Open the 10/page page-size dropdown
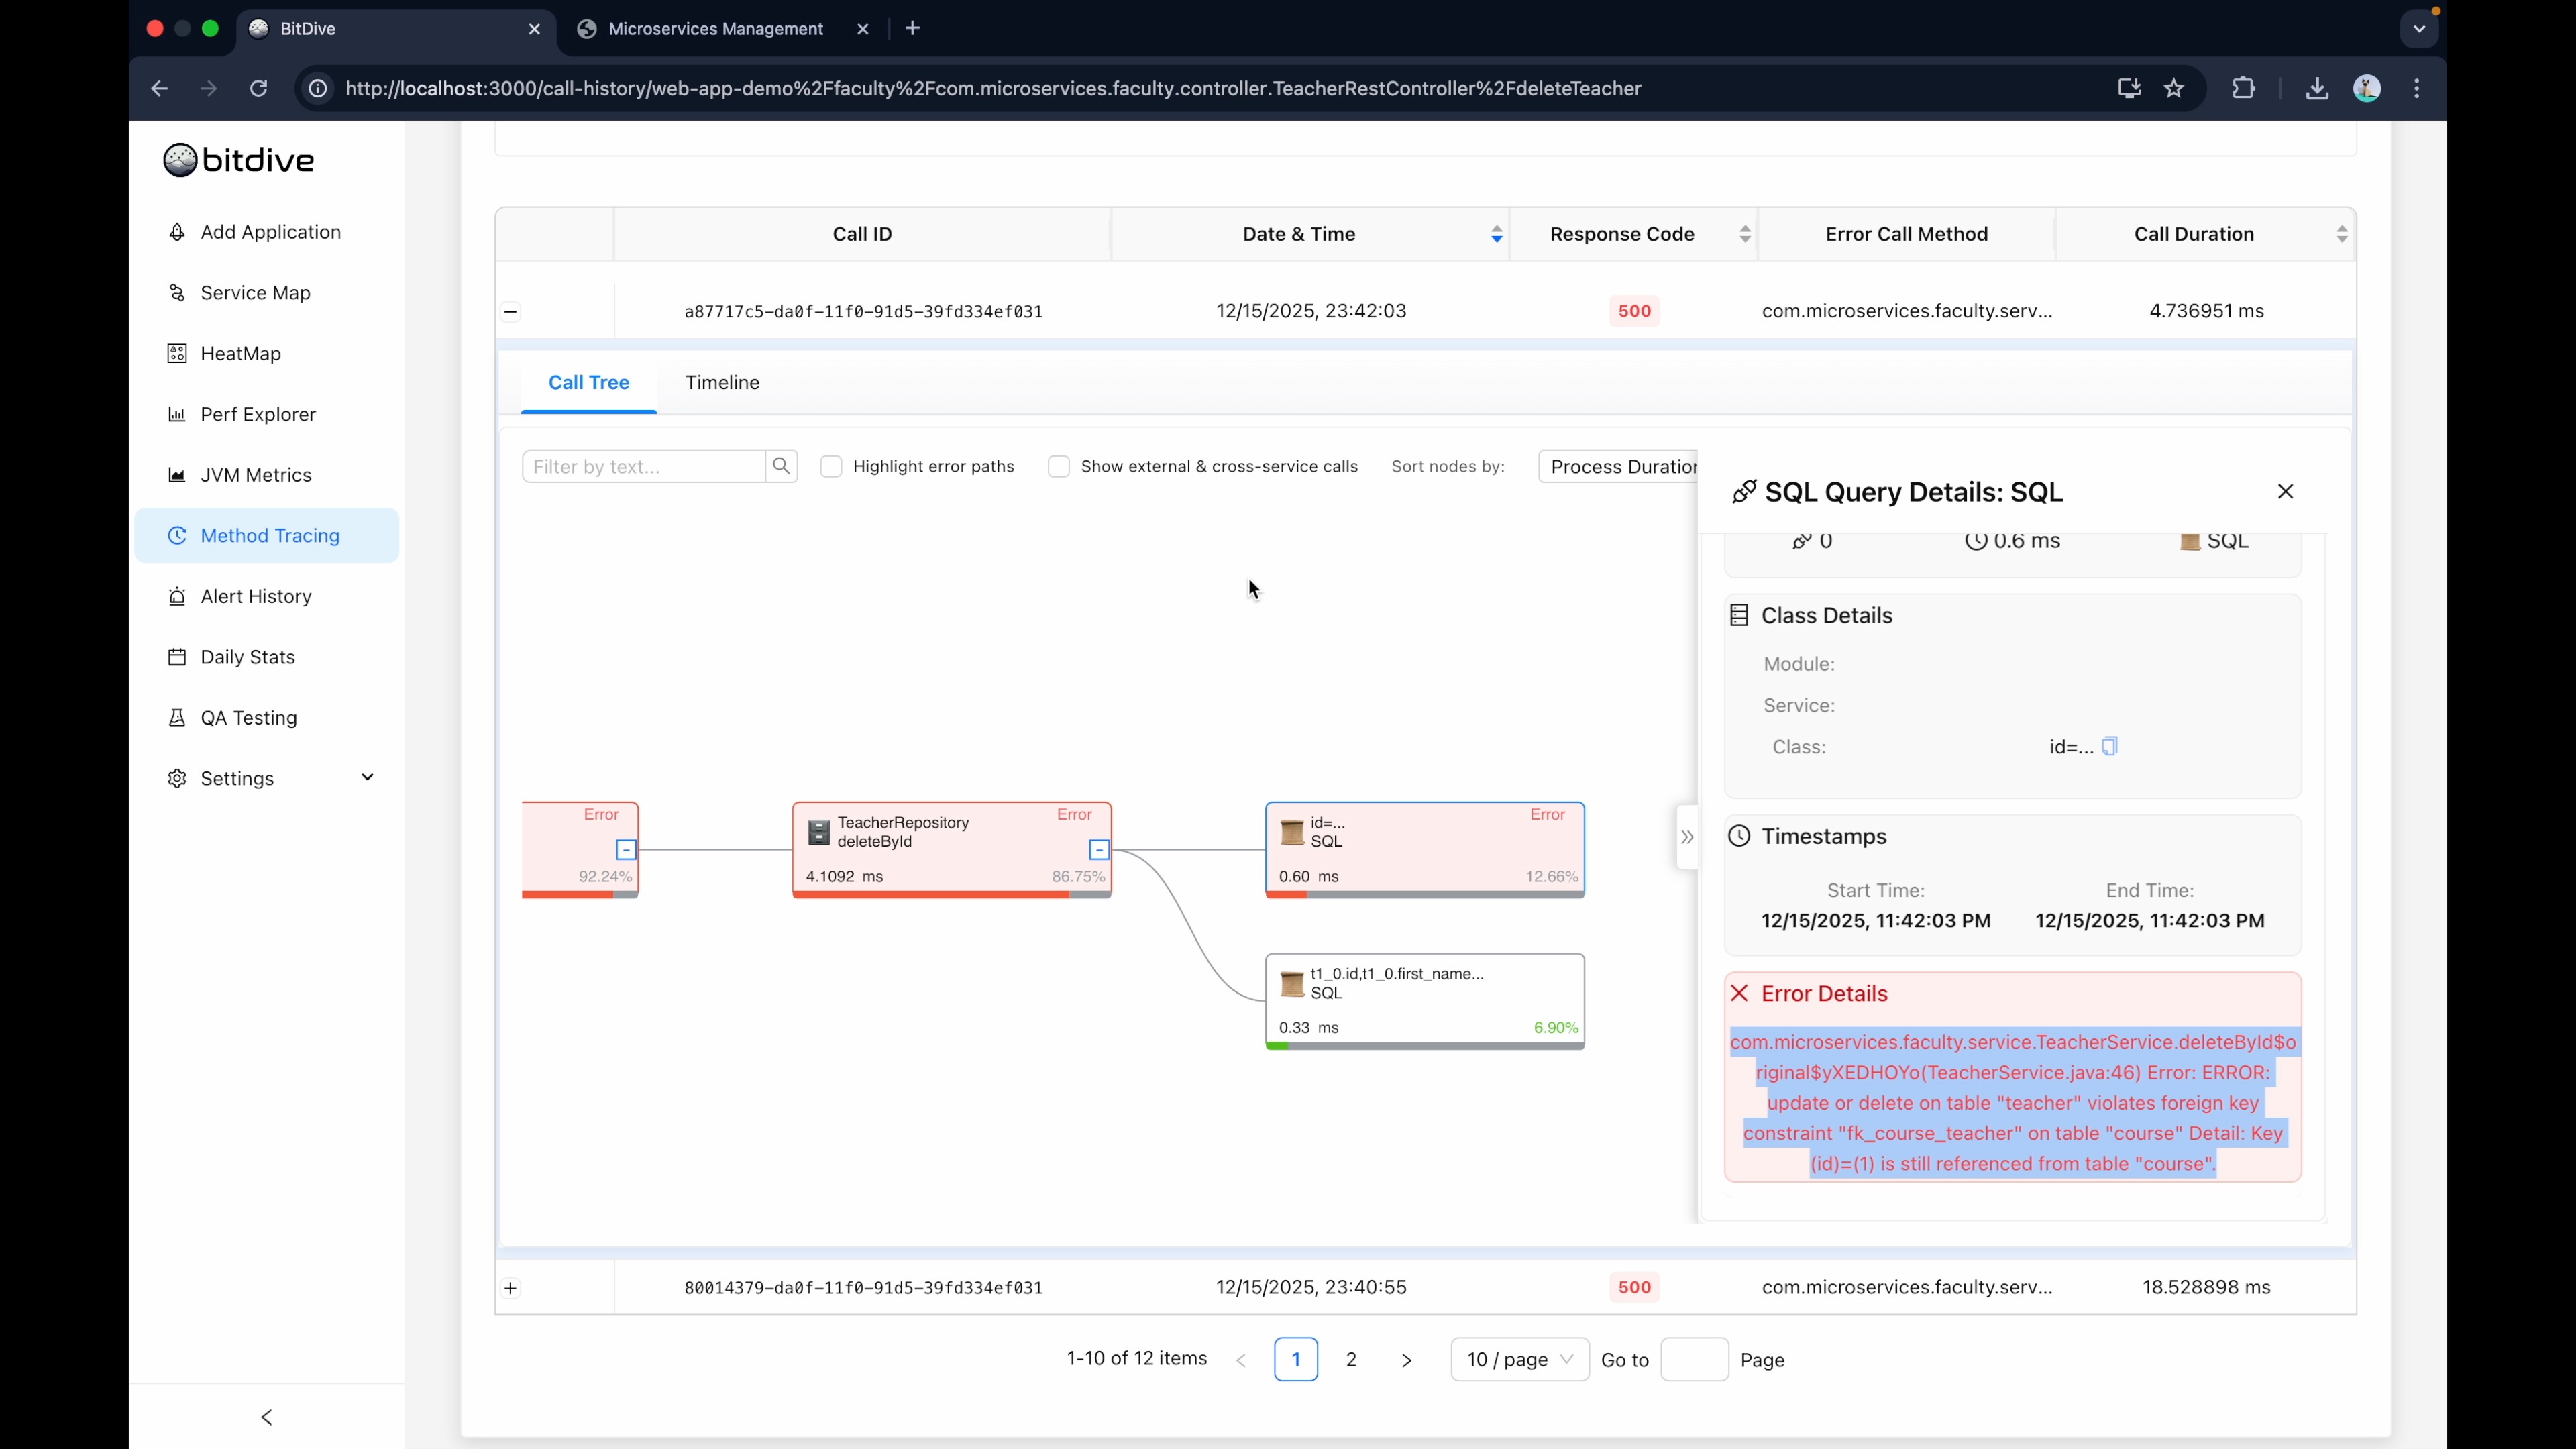 (1517, 1359)
